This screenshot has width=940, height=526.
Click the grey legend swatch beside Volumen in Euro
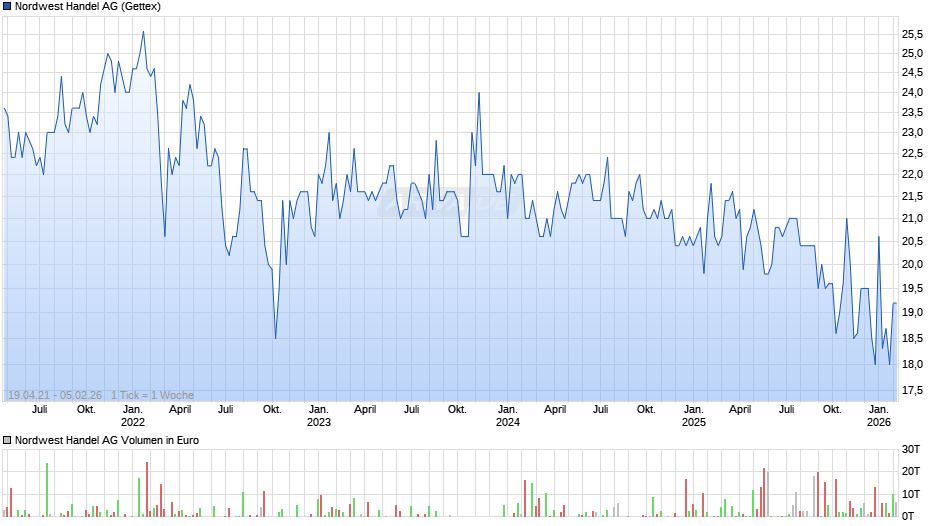(7, 440)
